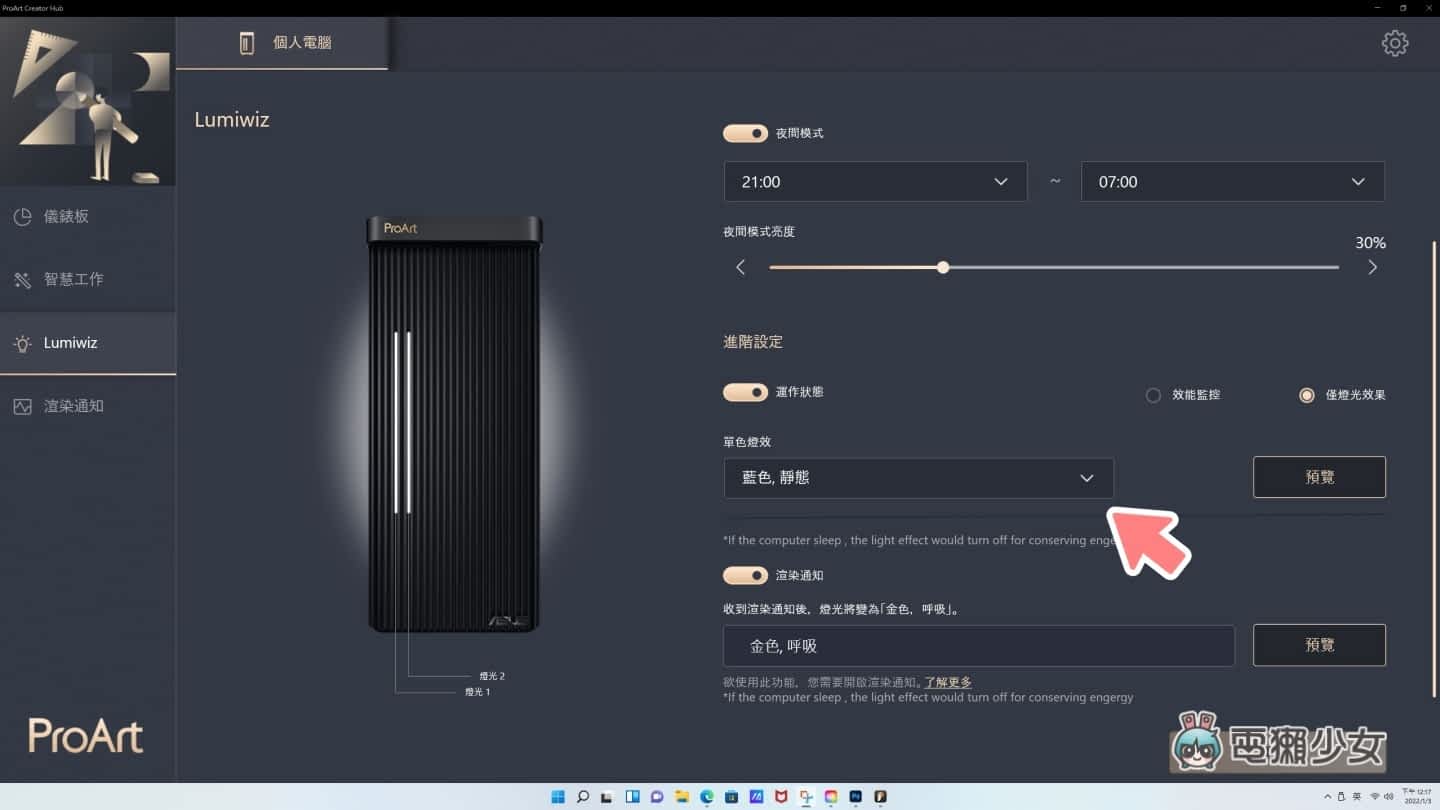Decrease brightness with the left arrow
This screenshot has width=1440, height=810.
pyautogui.click(x=741, y=267)
